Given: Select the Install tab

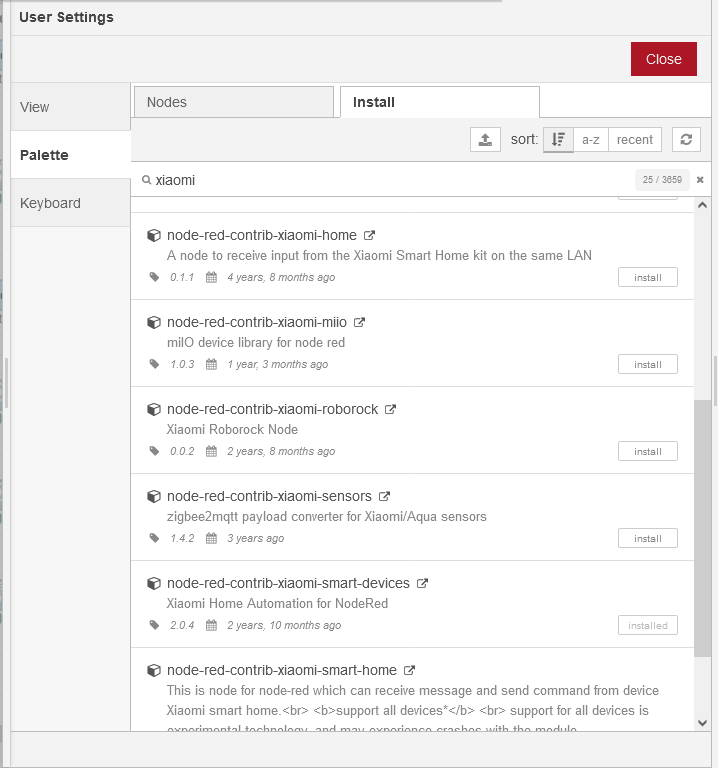Looking at the screenshot, I should coord(440,102).
